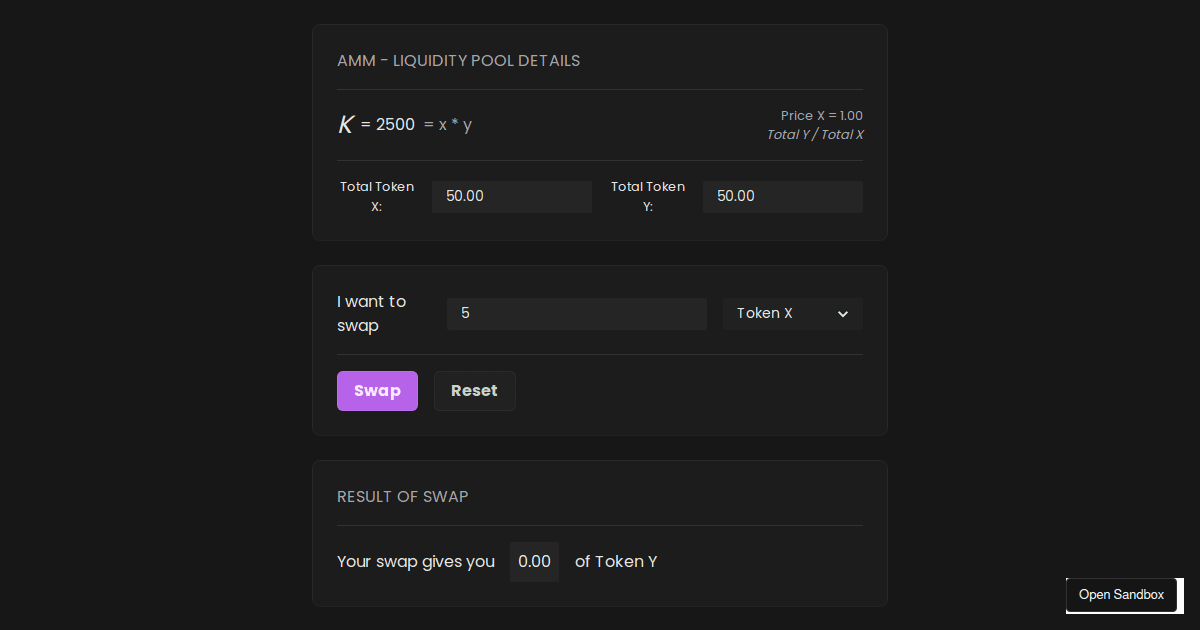1200x630 pixels.
Task: Select the swap currency combo box
Action: [792, 313]
